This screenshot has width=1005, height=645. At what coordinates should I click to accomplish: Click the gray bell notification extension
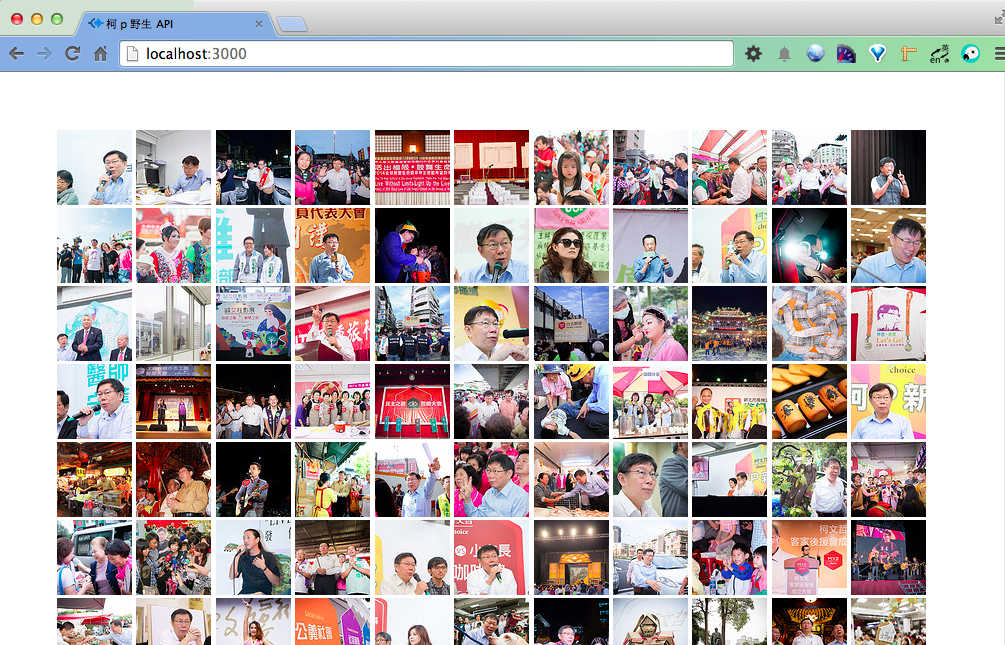tap(784, 54)
